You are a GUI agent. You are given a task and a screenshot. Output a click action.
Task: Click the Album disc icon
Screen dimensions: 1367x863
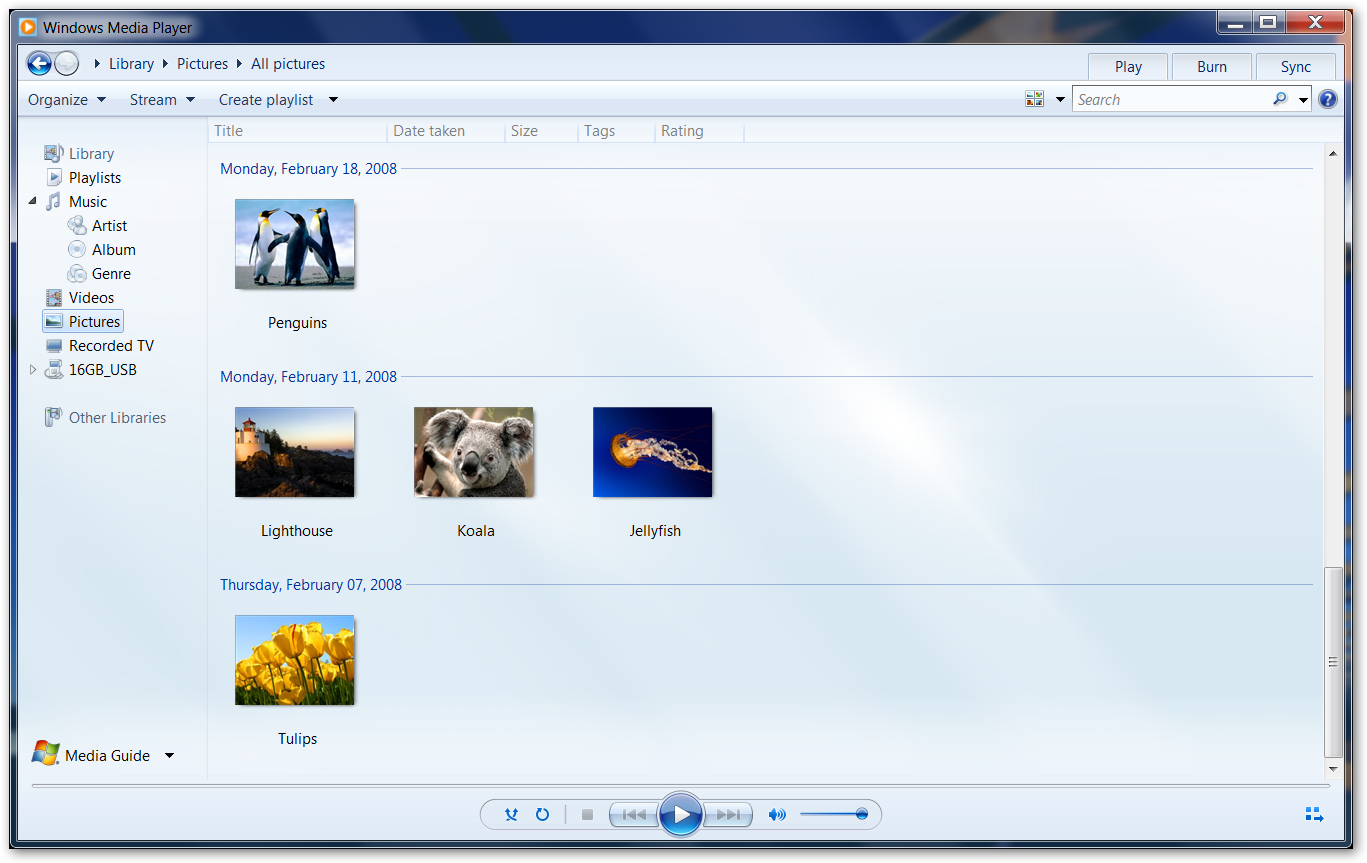(x=77, y=250)
